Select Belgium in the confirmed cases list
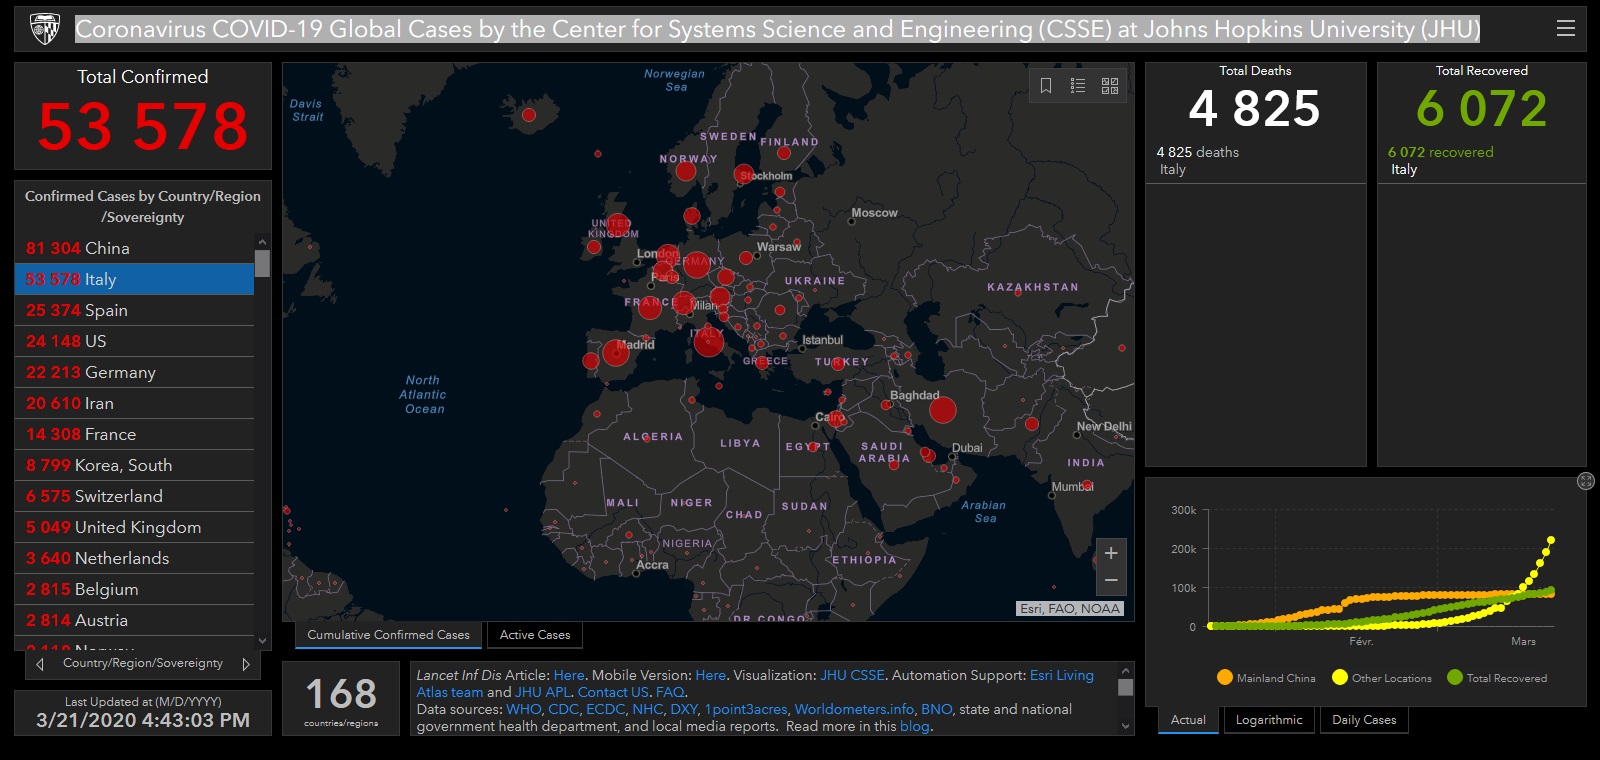The image size is (1600, 760). [135, 589]
